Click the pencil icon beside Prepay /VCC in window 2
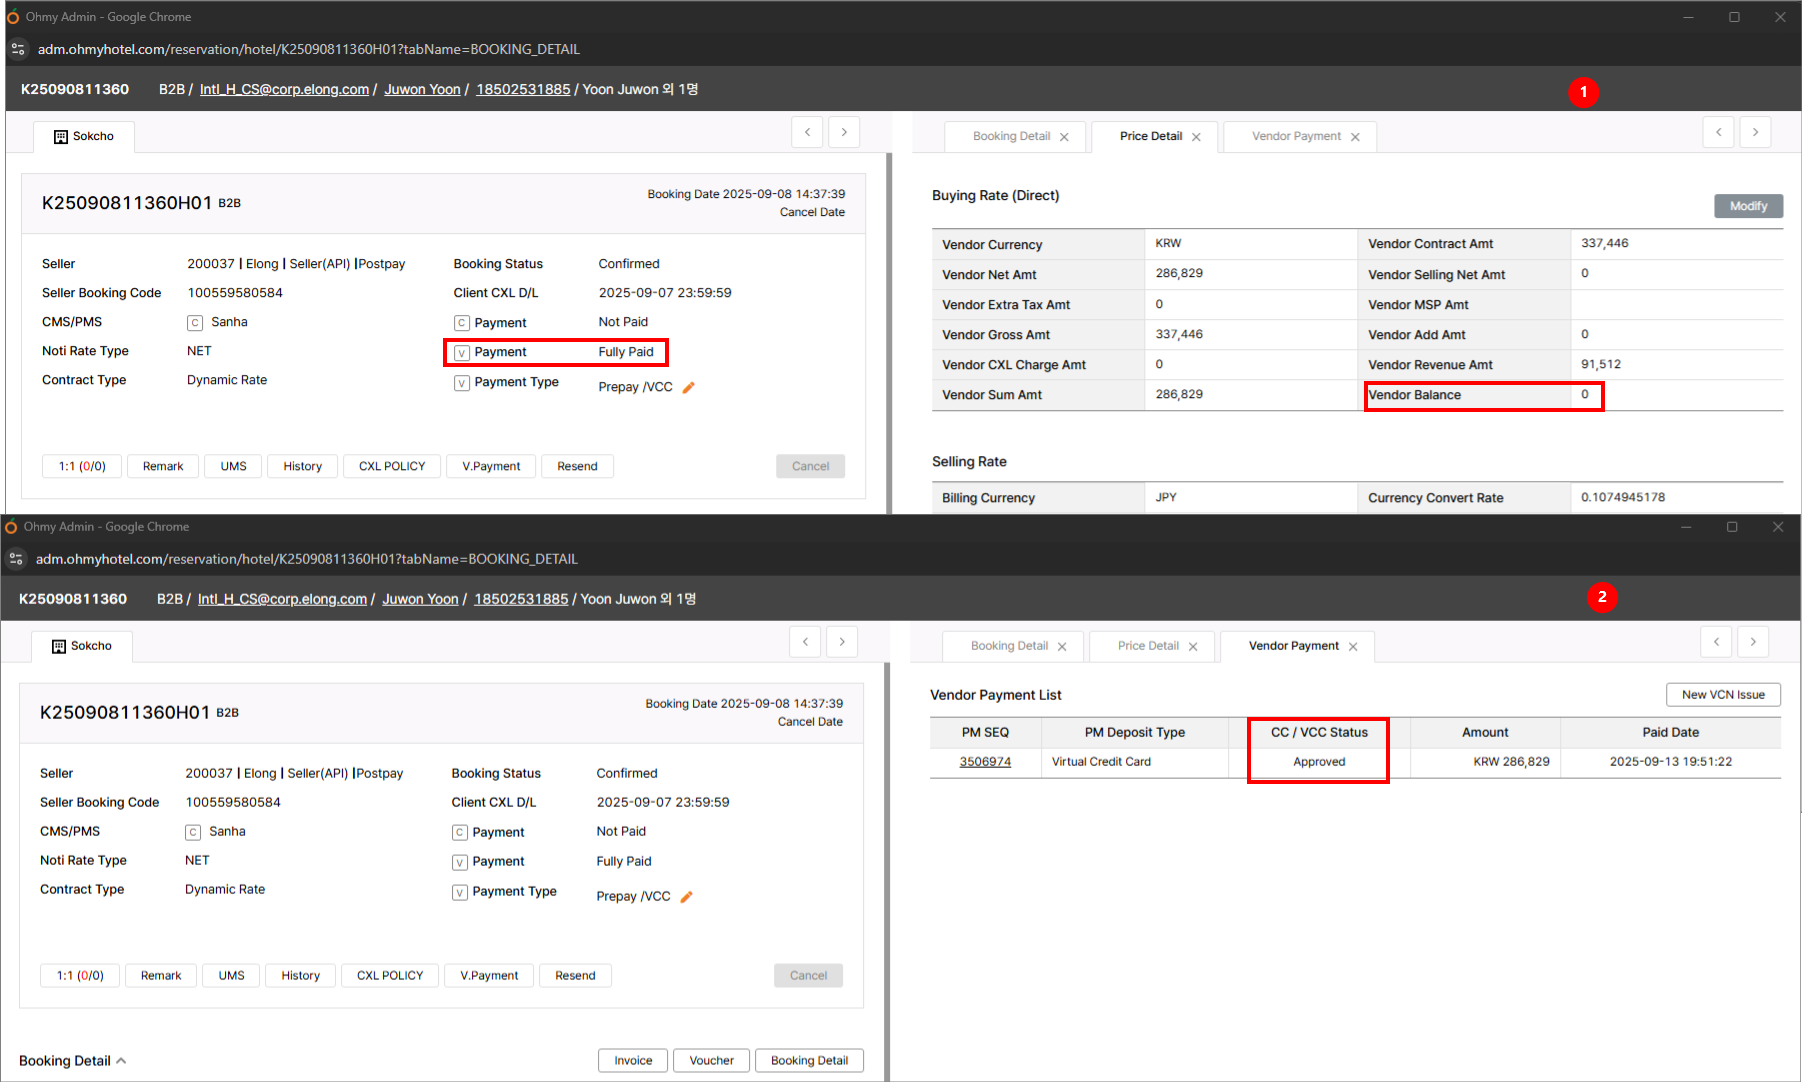 point(686,897)
